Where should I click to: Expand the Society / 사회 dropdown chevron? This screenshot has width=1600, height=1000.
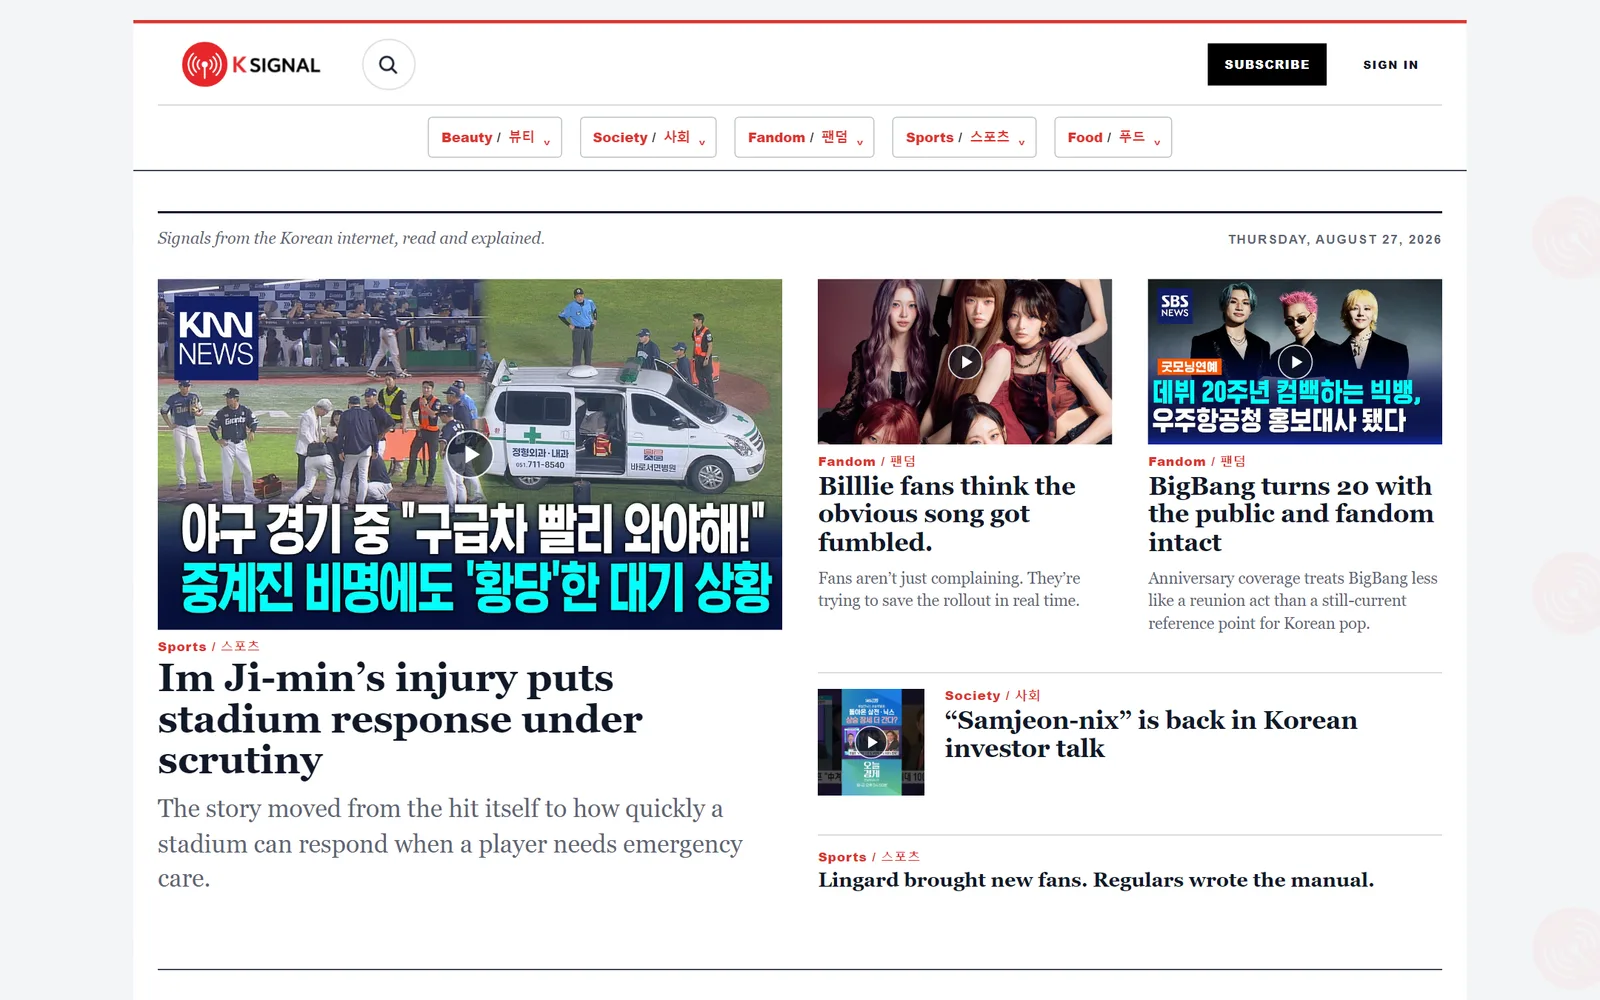coord(702,142)
